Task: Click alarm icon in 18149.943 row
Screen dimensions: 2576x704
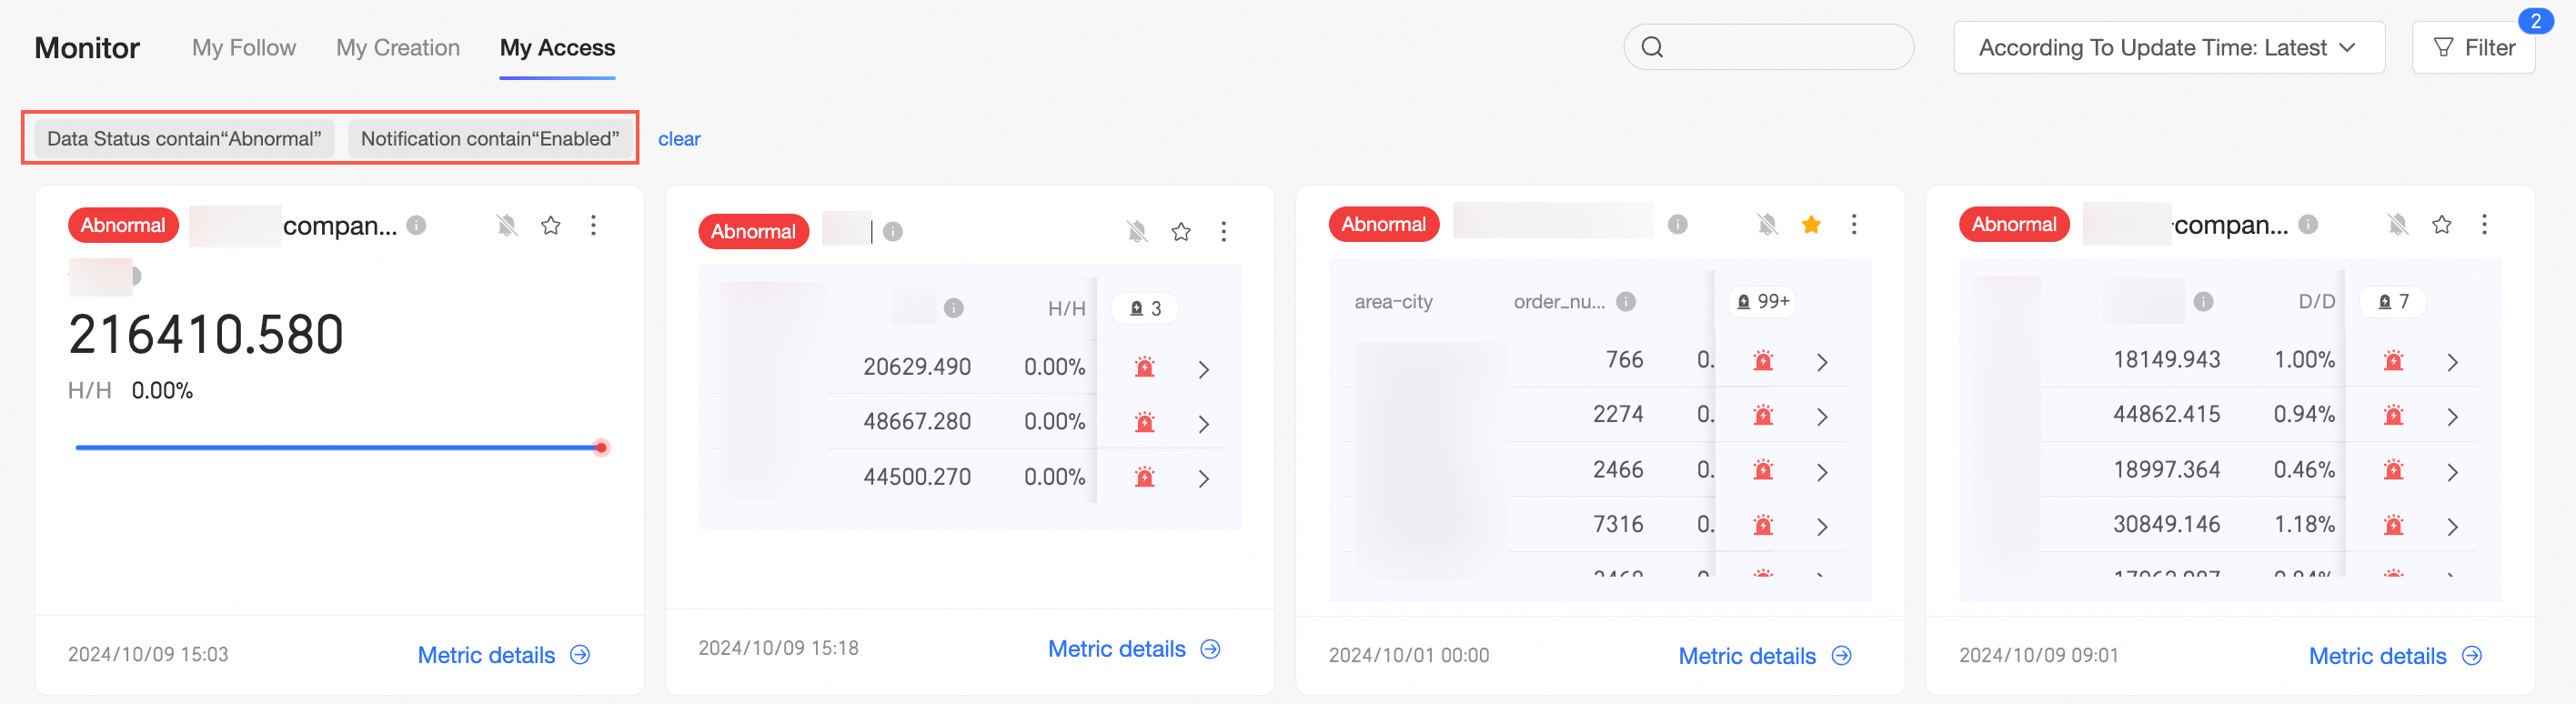Action: point(2393,360)
